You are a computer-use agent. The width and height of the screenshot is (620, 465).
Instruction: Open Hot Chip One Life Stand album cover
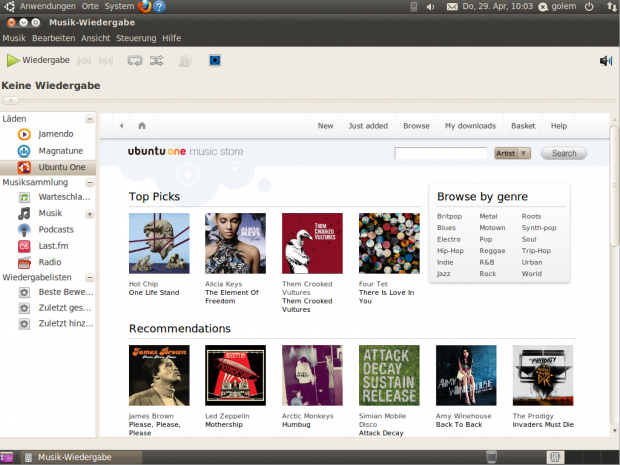coord(159,243)
